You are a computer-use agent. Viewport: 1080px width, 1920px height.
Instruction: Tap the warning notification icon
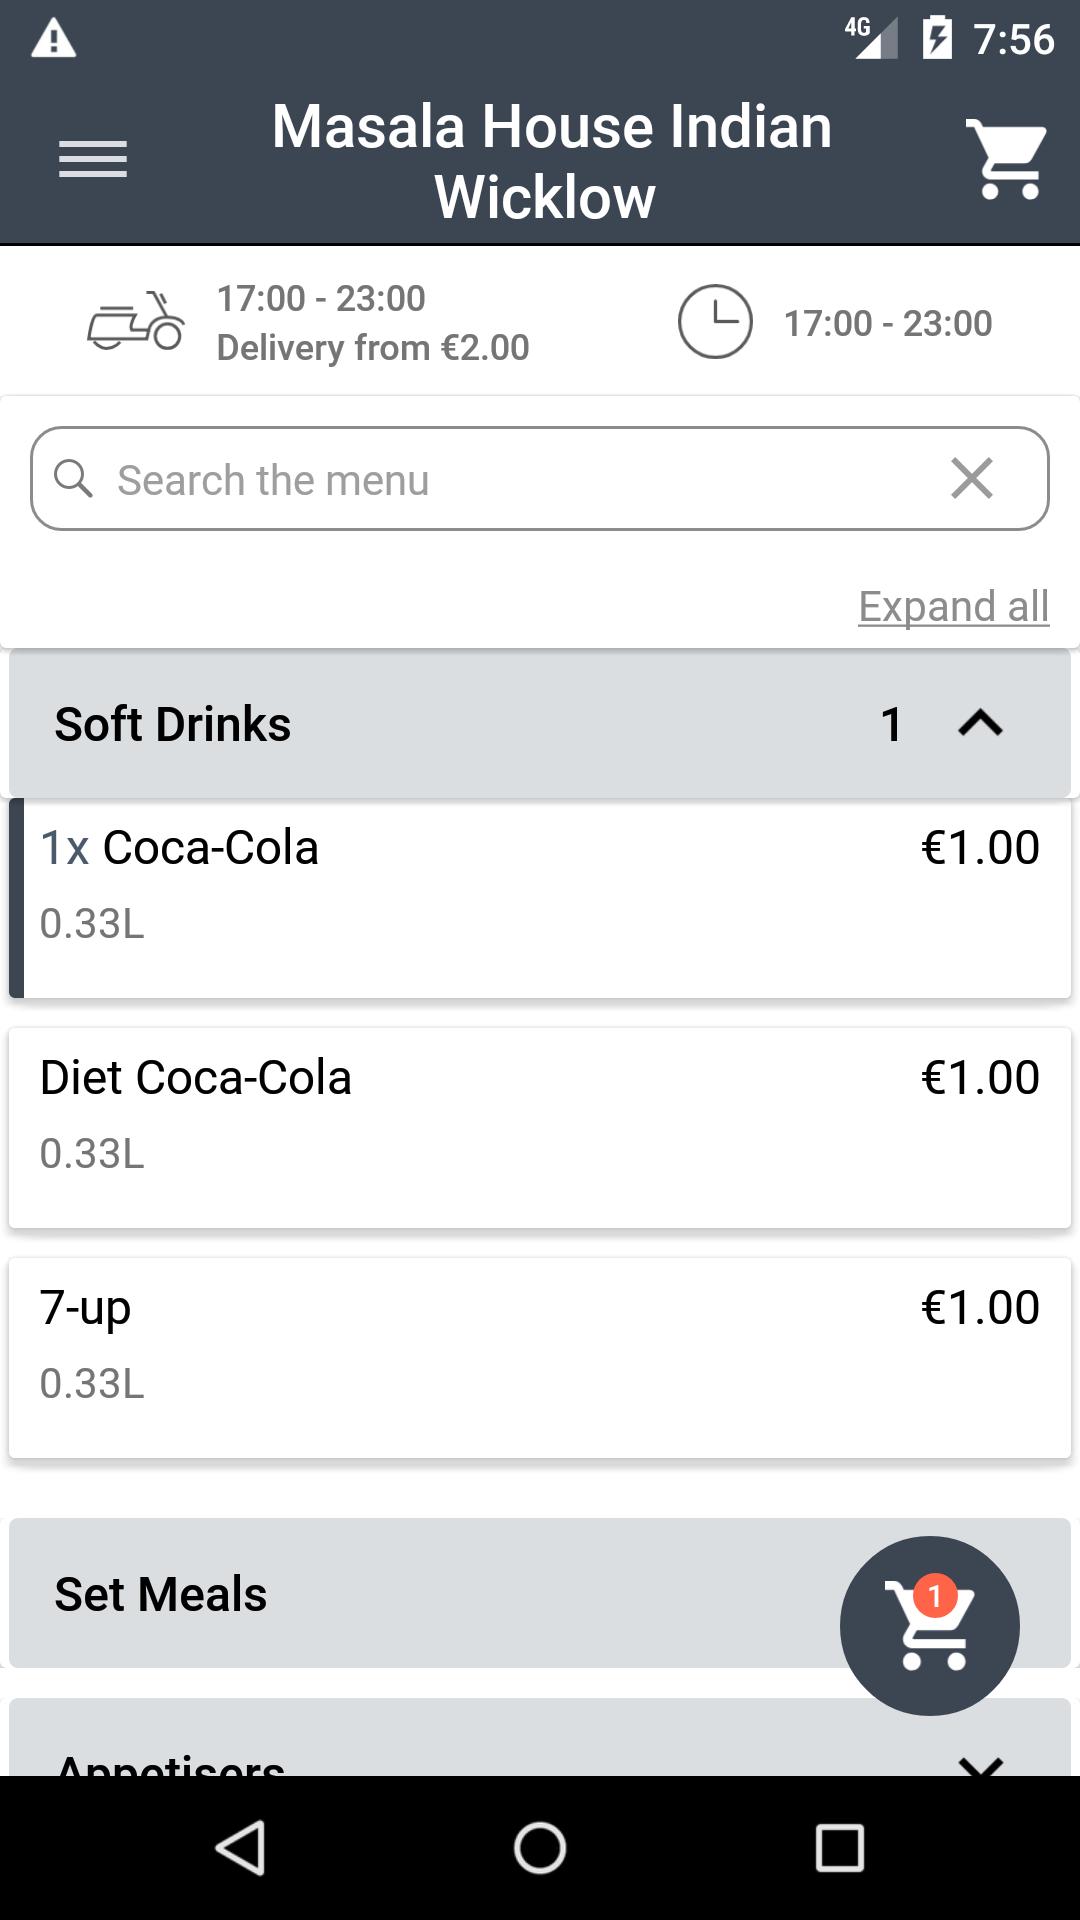(x=54, y=40)
